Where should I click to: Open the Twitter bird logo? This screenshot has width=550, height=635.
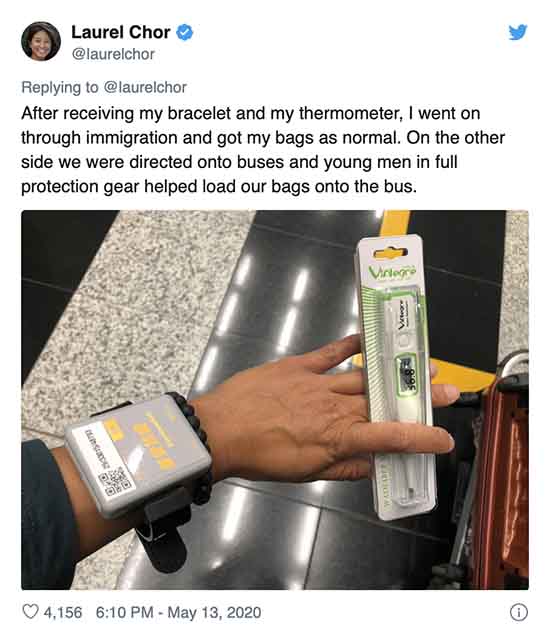(518, 32)
